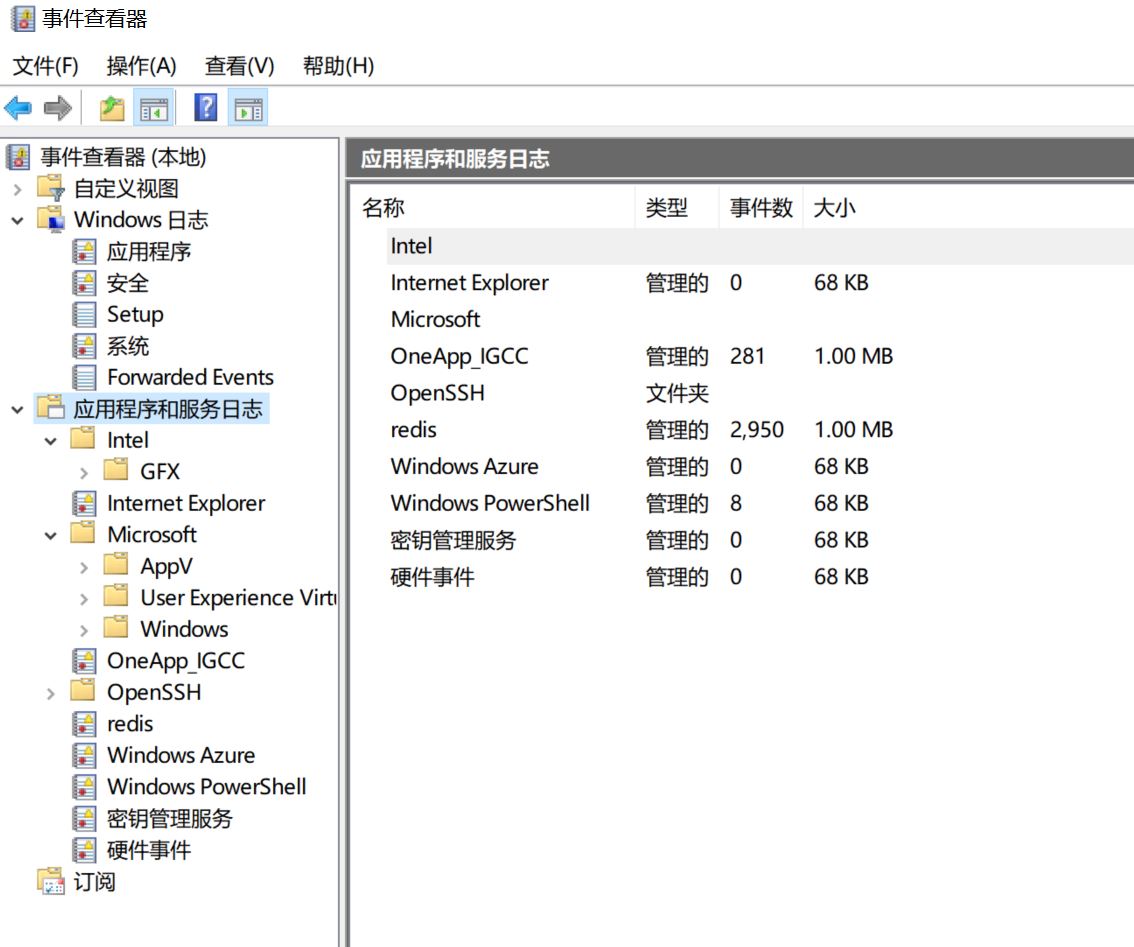This screenshot has width=1134, height=947.
Task: Collapse the 应用程序和服务日志 node
Action: (x=17, y=410)
